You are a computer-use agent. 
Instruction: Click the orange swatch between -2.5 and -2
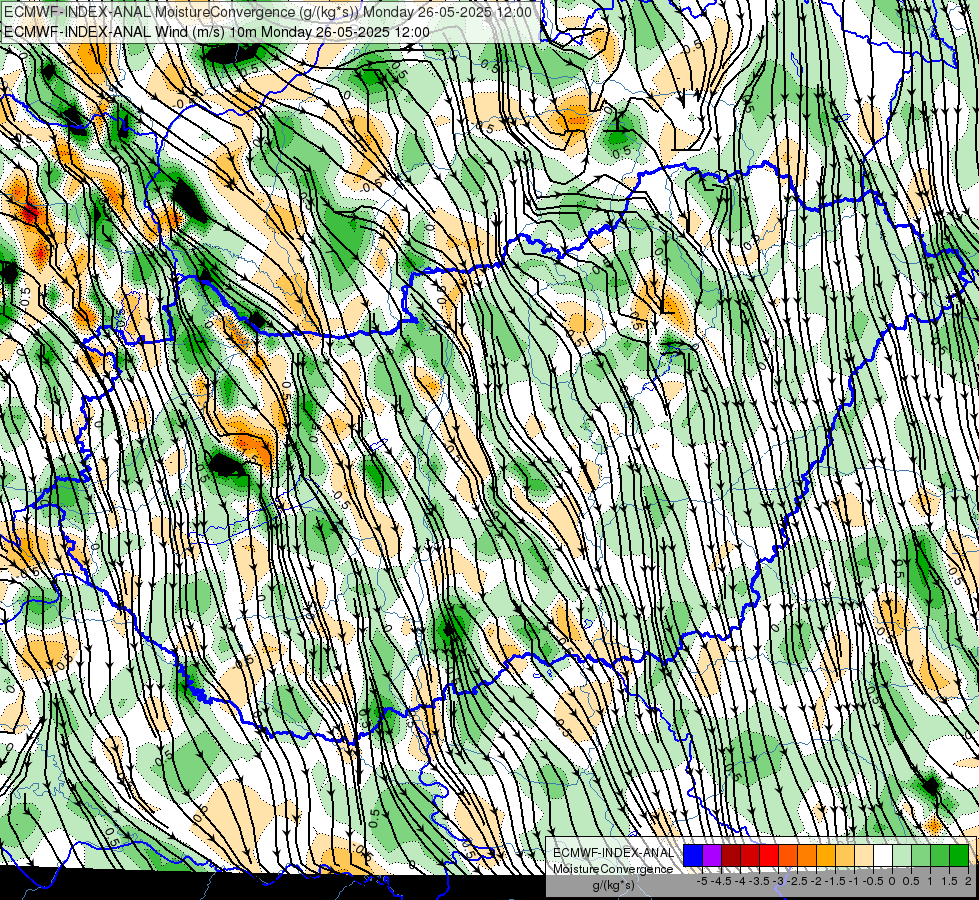pyautogui.click(x=807, y=856)
